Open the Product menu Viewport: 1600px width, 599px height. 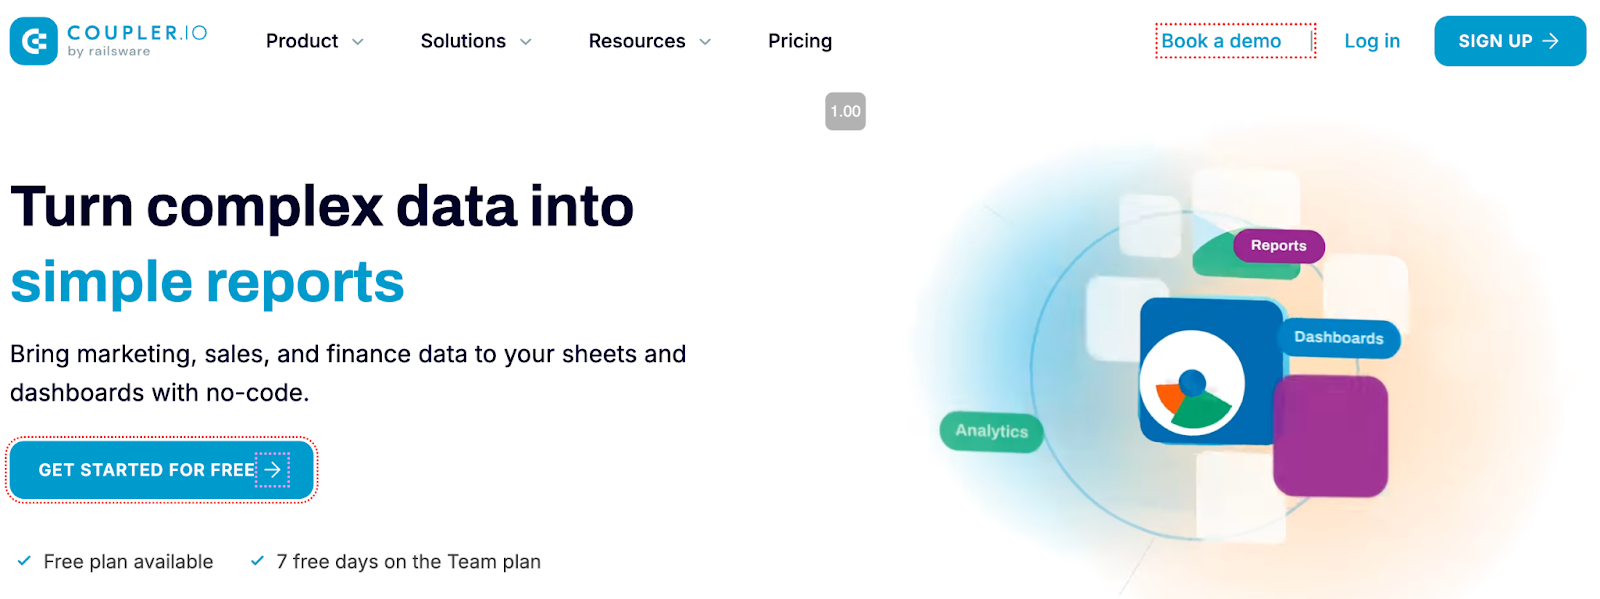click(302, 41)
